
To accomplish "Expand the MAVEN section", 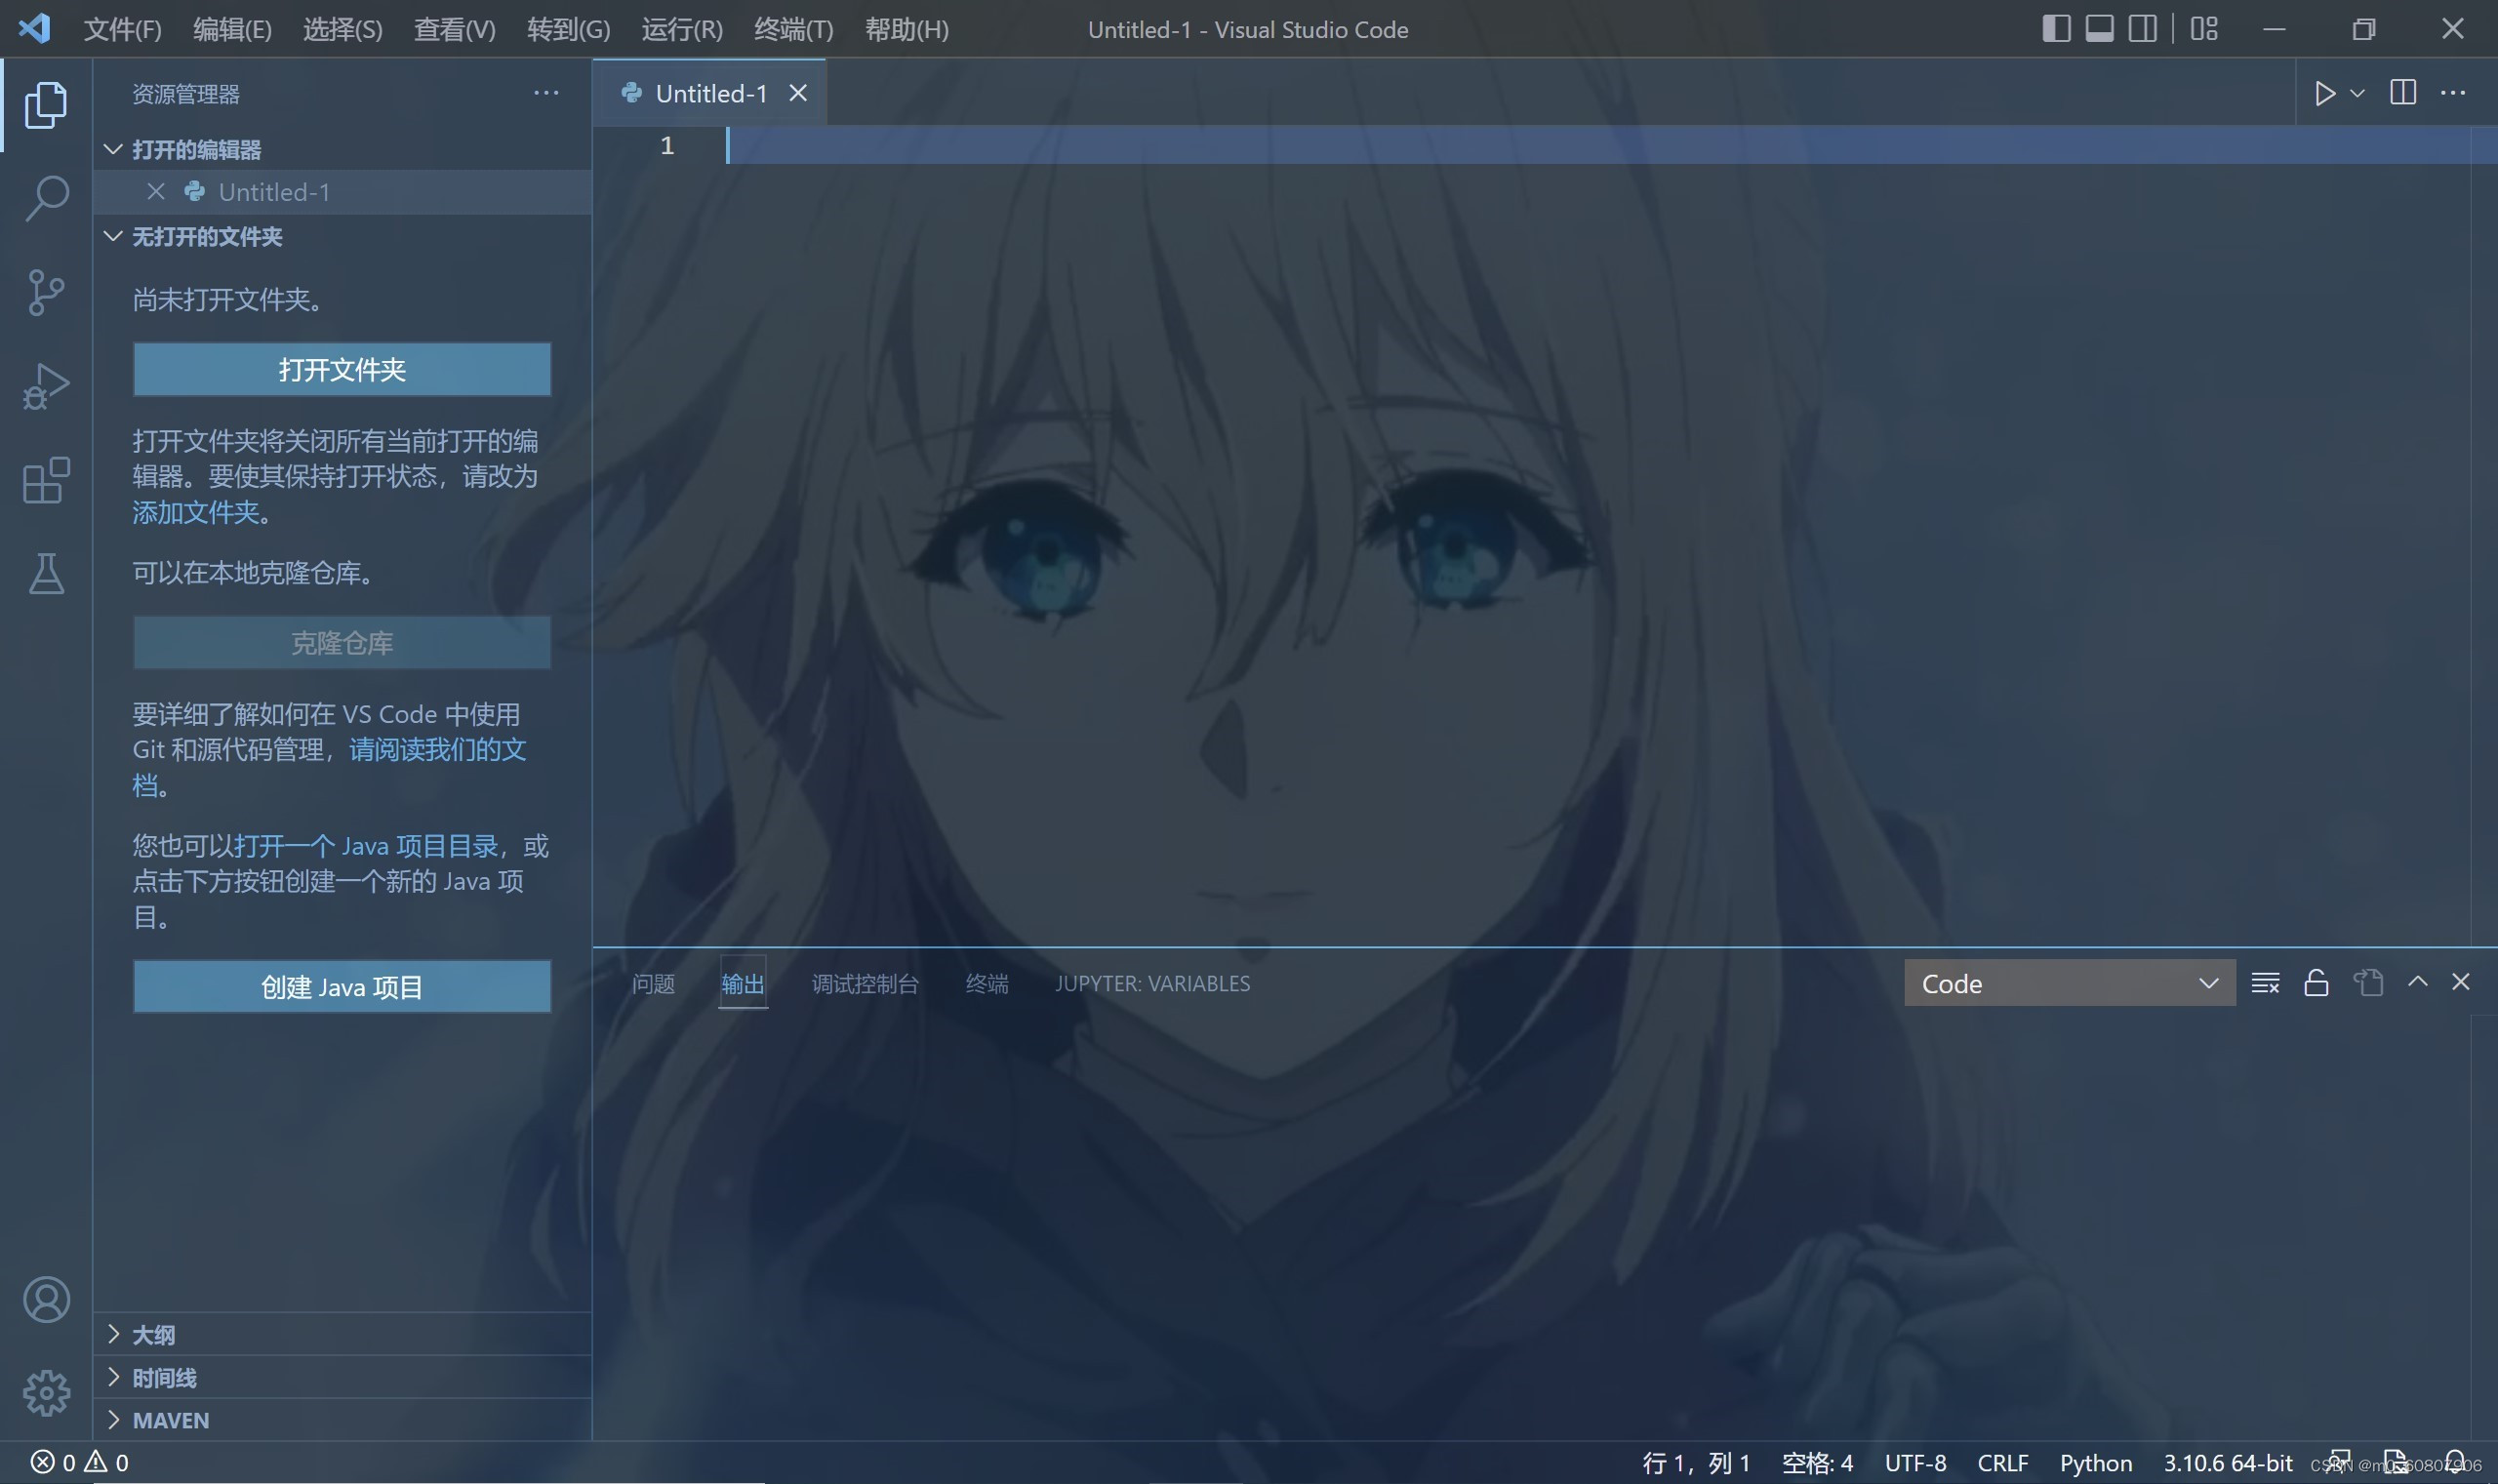I will pos(170,1420).
